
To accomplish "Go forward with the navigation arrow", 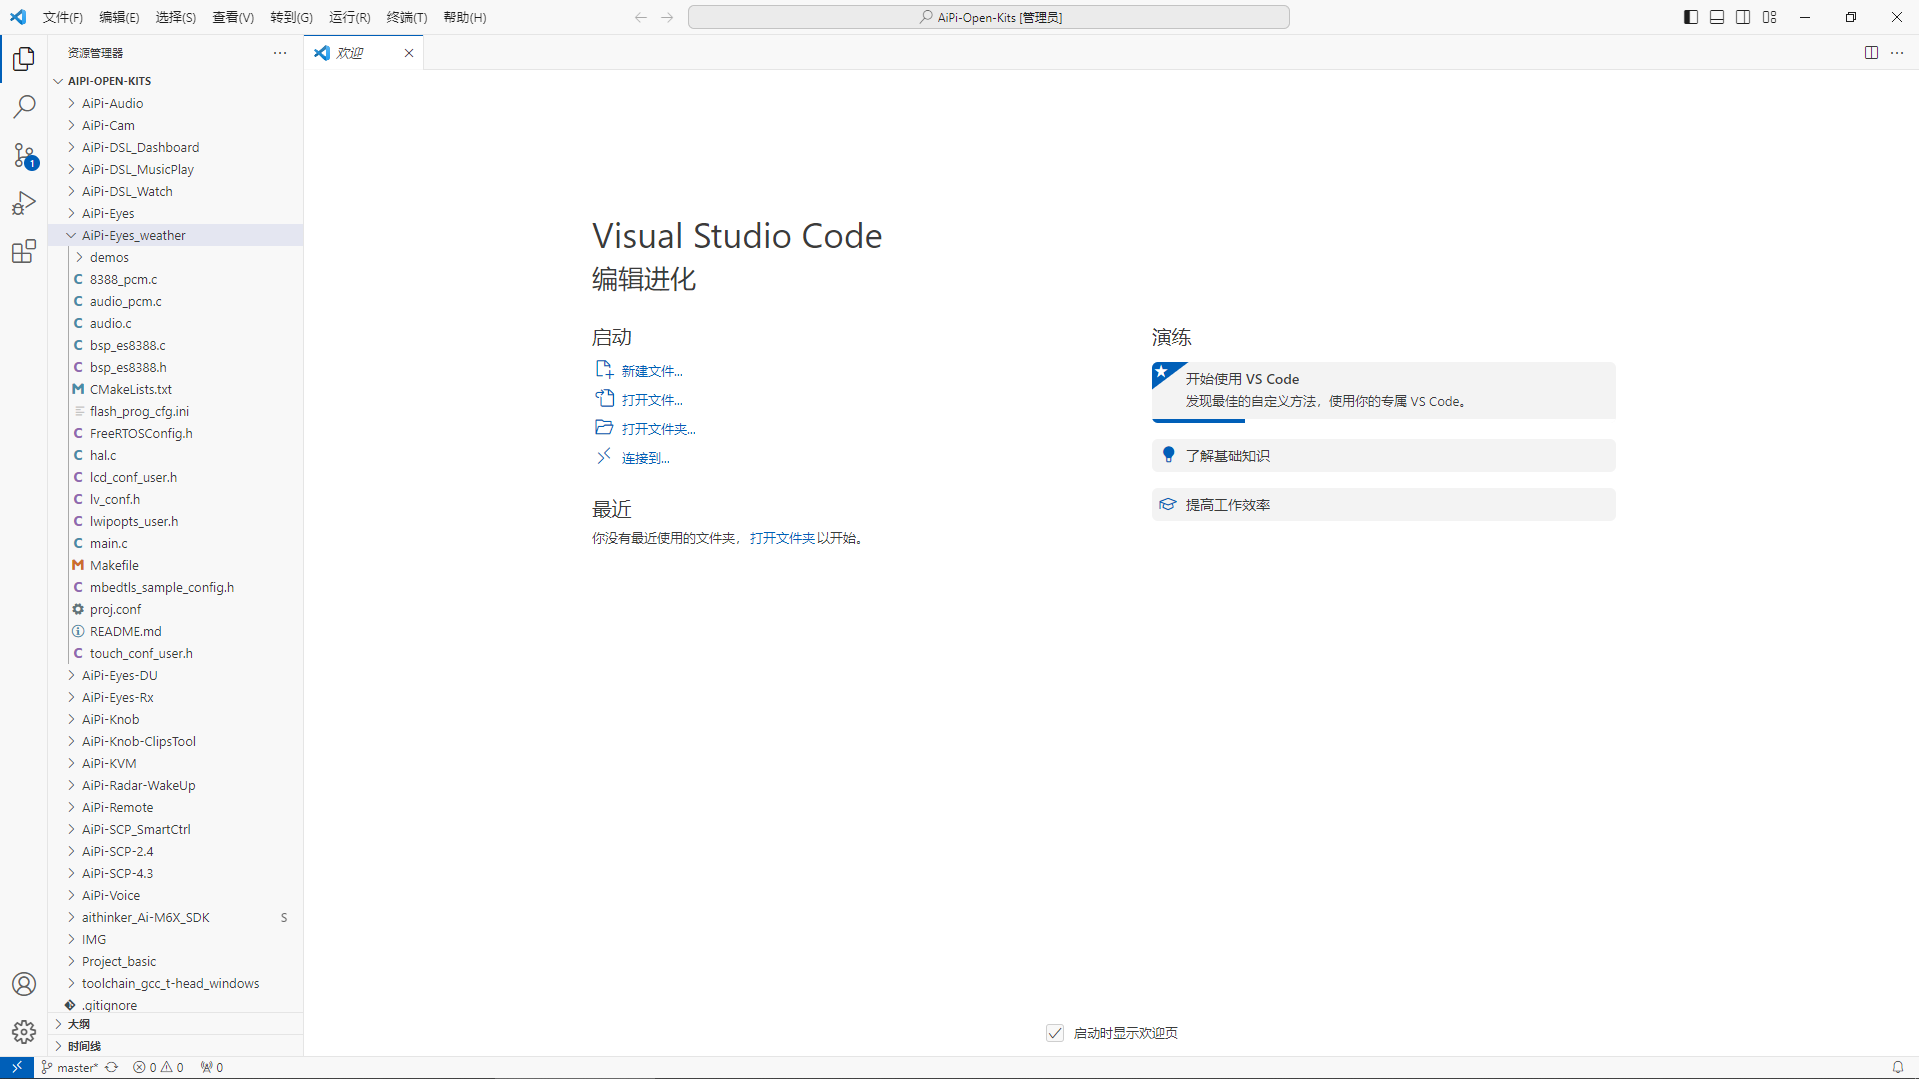I will (667, 17).
